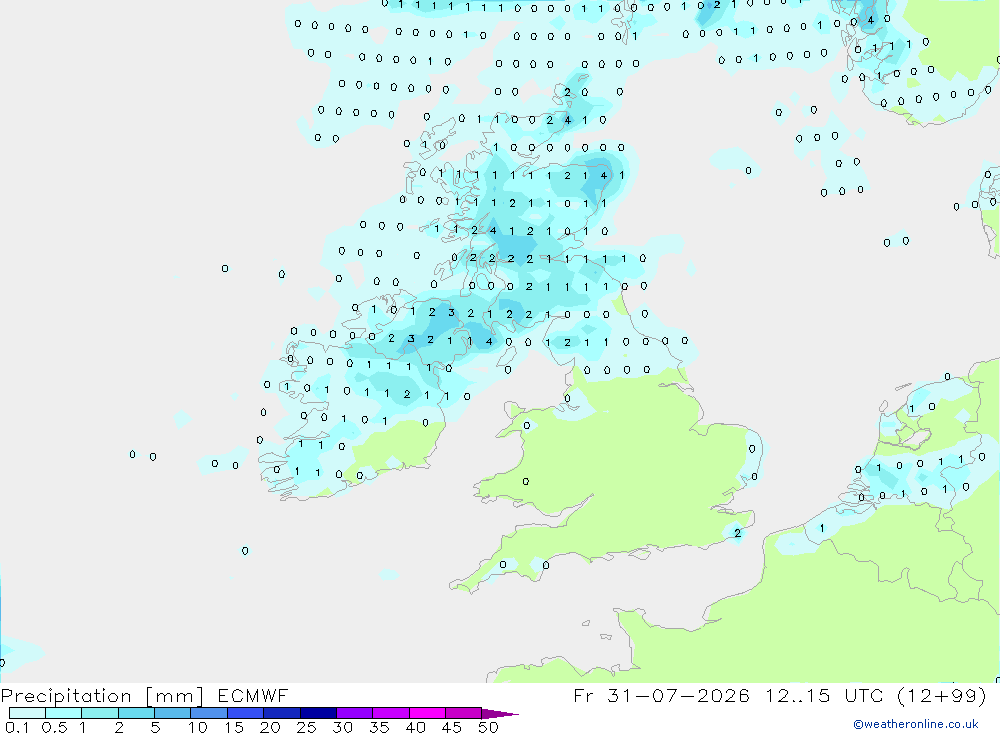
Task: Pick the legend swatch between 1 and 2
Action: [99, 713]
